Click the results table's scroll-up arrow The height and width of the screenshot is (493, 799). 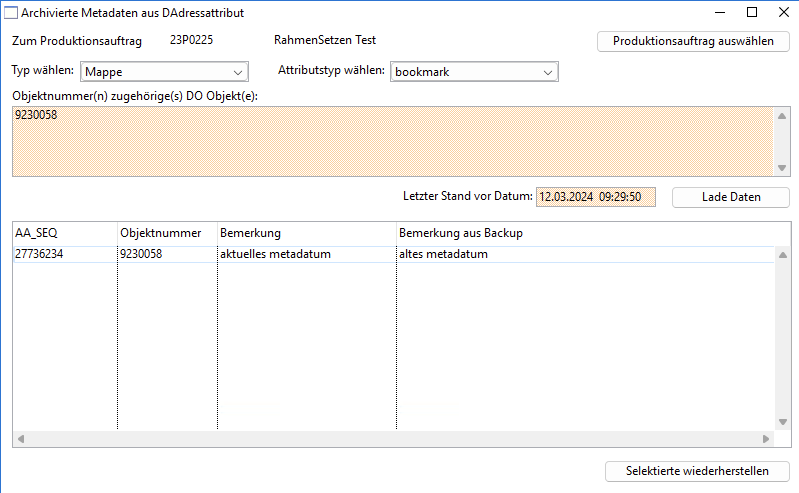(x=782, y=255)
